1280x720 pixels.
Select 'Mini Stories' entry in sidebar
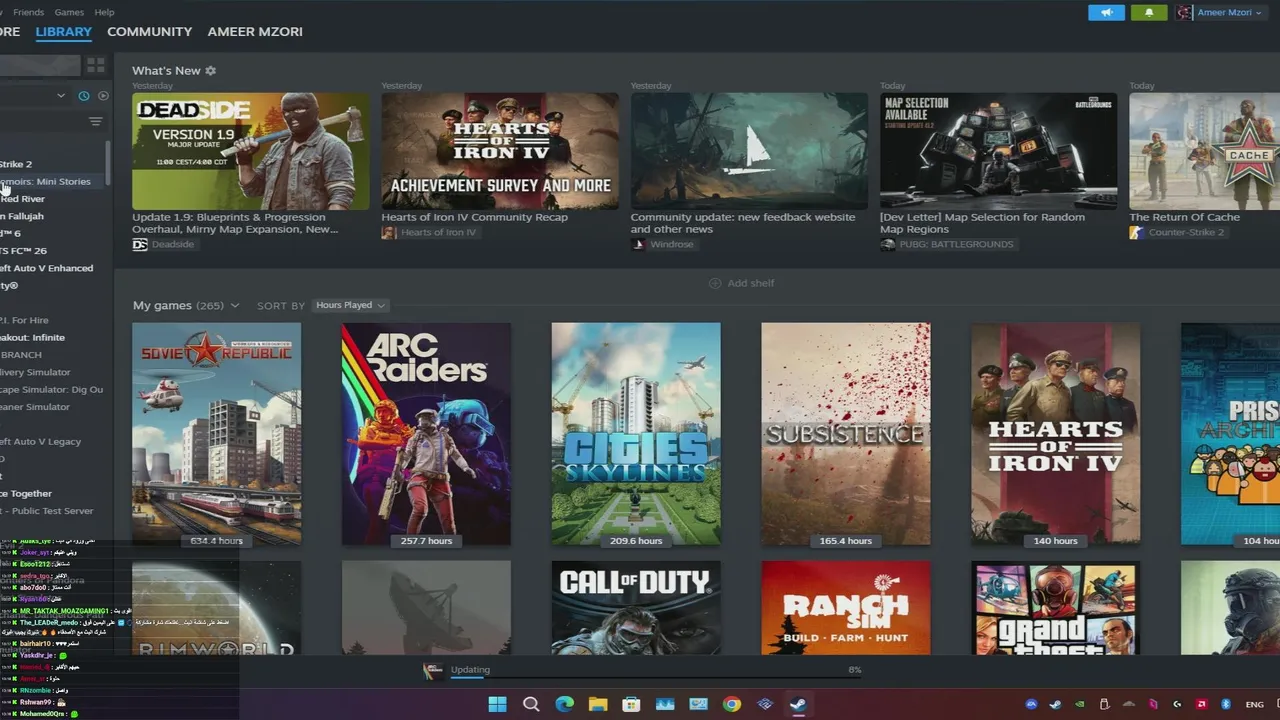click(x=53, y=181)
